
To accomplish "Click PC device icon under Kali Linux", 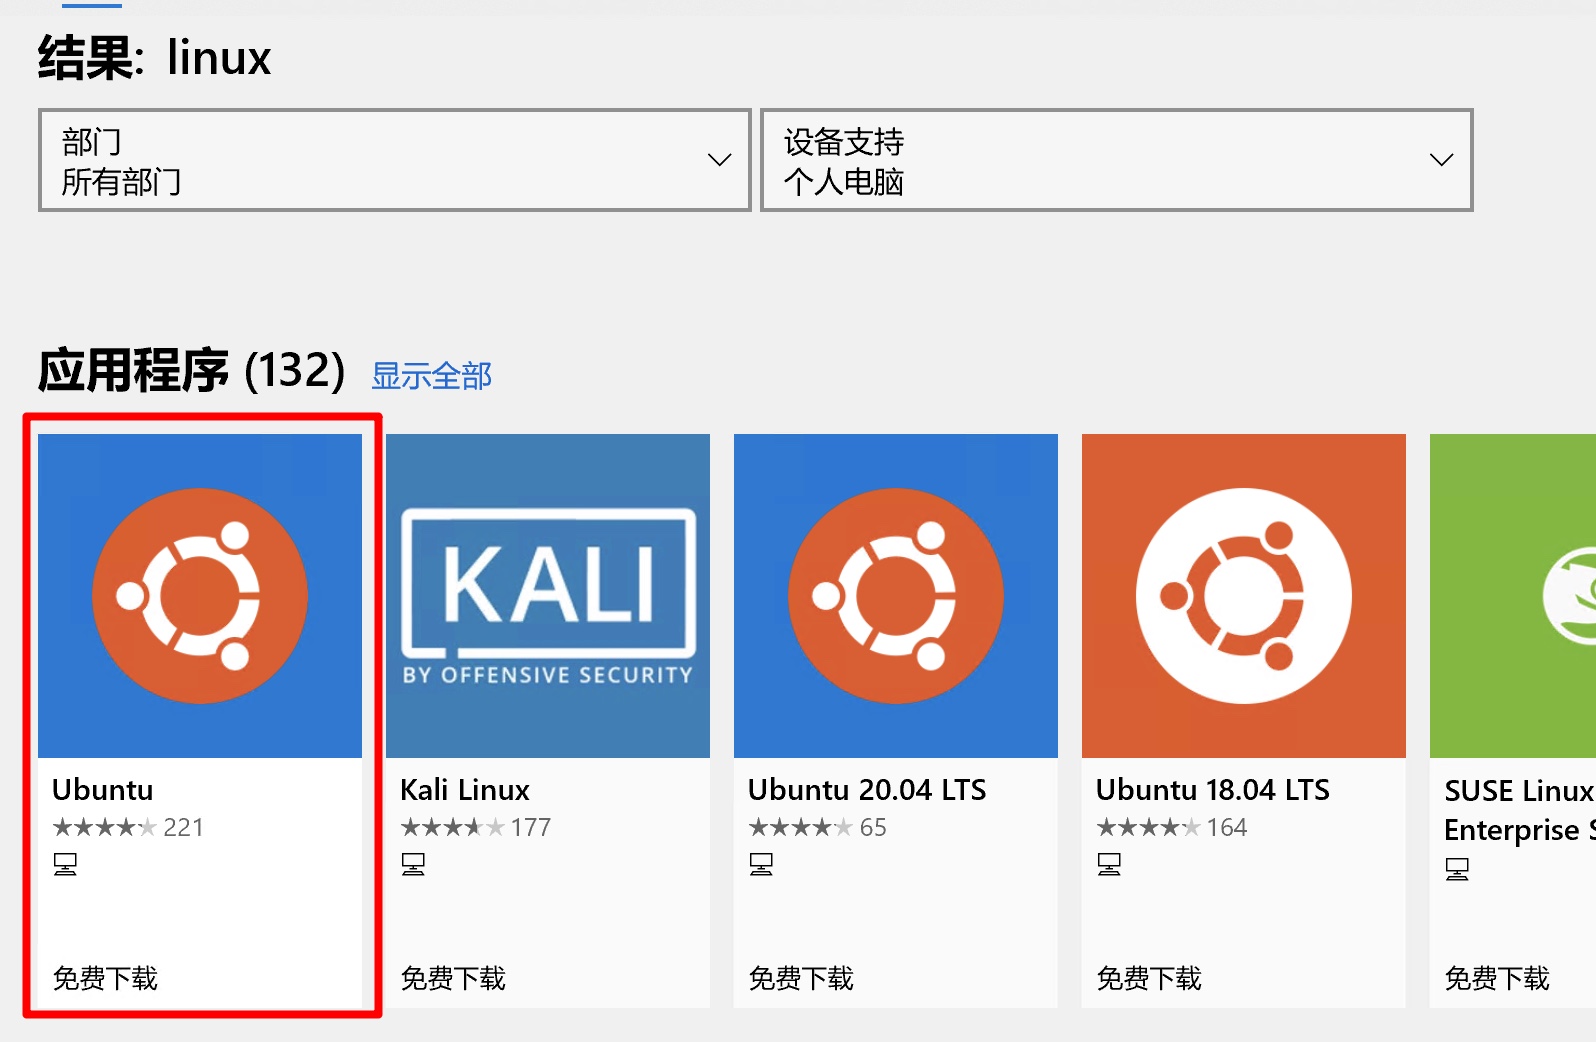I will (413, 864).
